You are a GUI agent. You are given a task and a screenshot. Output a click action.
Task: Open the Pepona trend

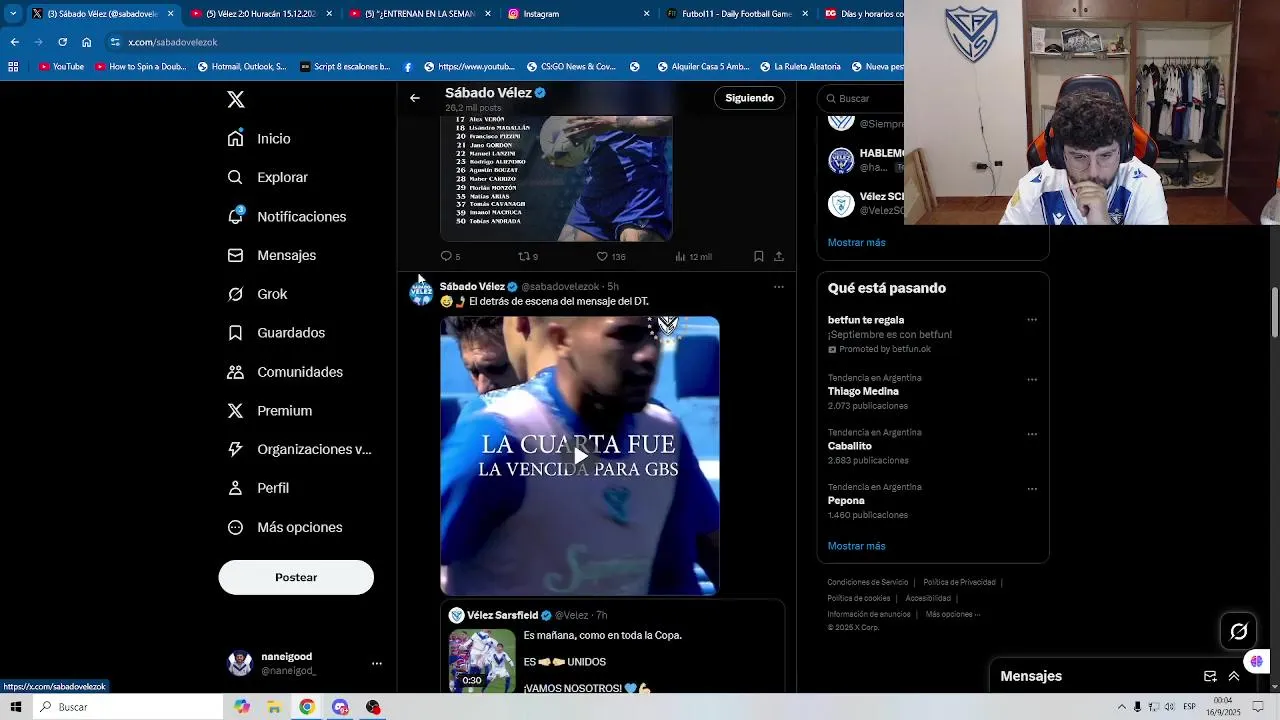(846, 501)
